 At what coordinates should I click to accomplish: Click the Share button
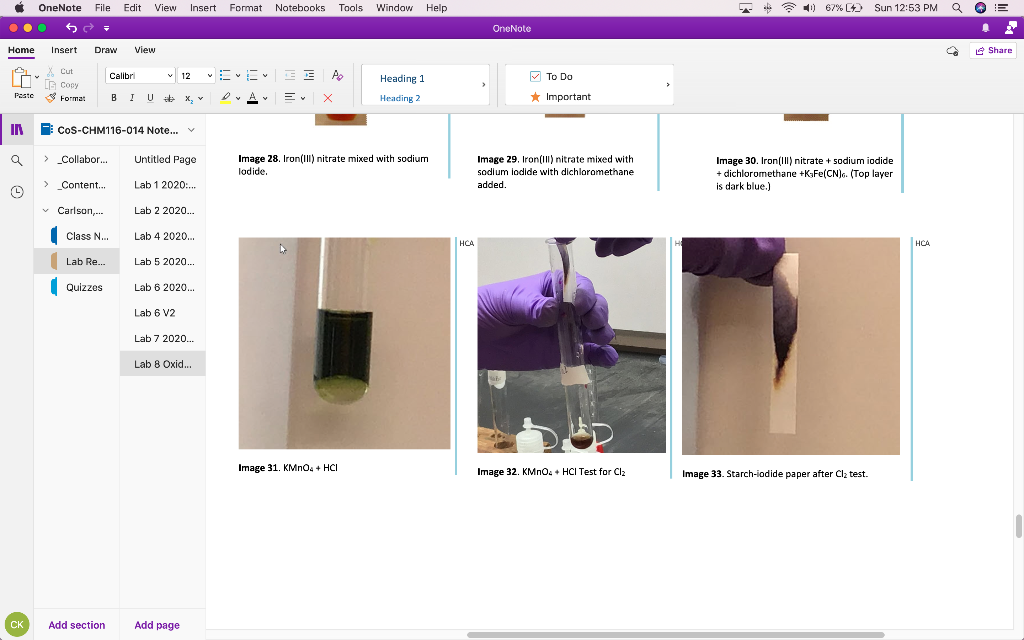pos(993,50)
